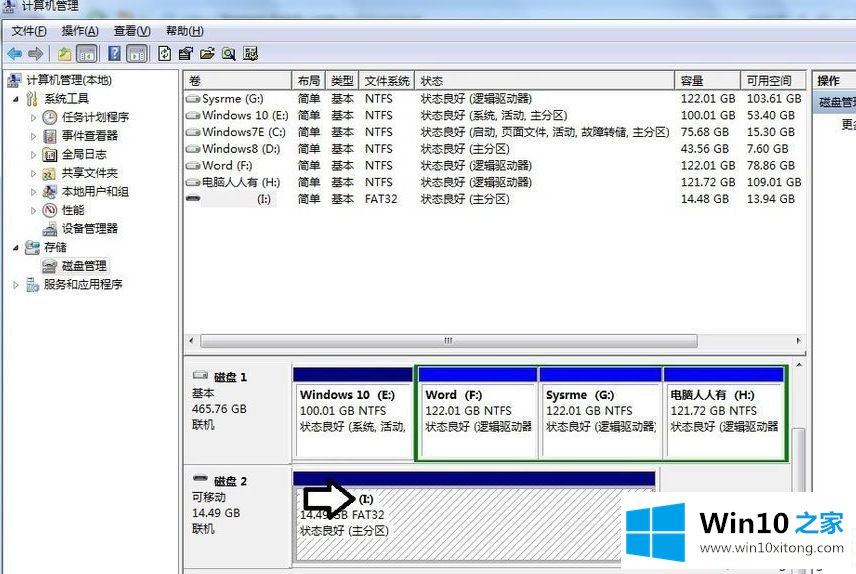
Task: Click the removable (I:) drive icon in list
Action: coord(193,199)
